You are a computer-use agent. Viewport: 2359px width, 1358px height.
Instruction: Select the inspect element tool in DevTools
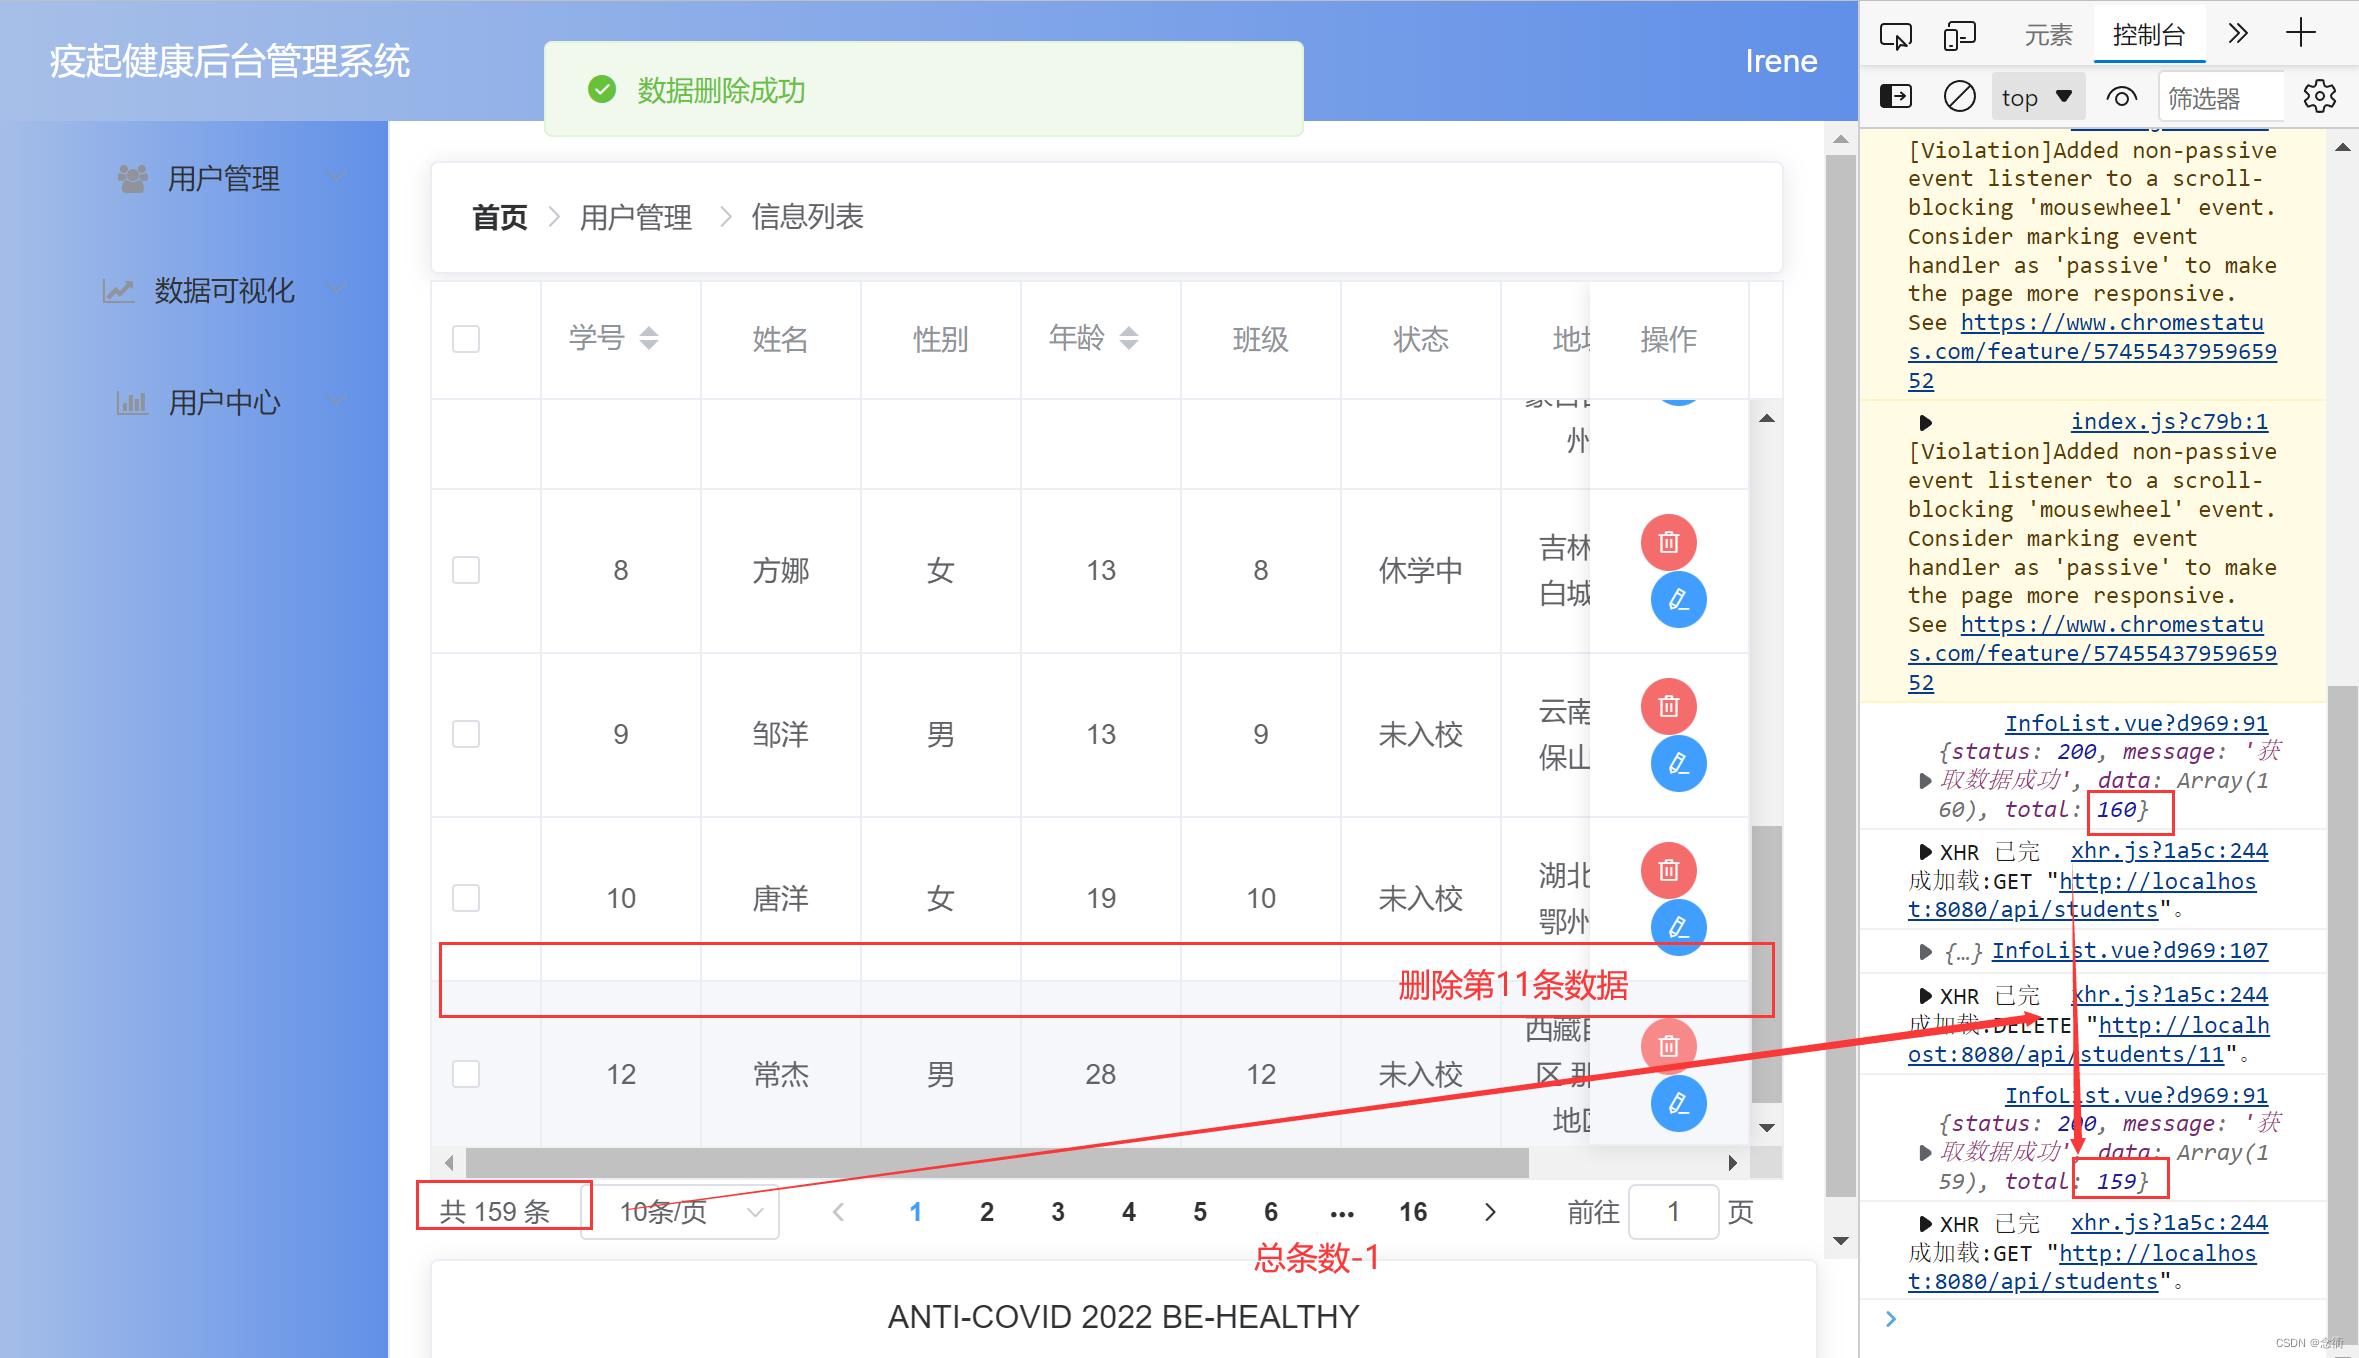click(1895, 33)
